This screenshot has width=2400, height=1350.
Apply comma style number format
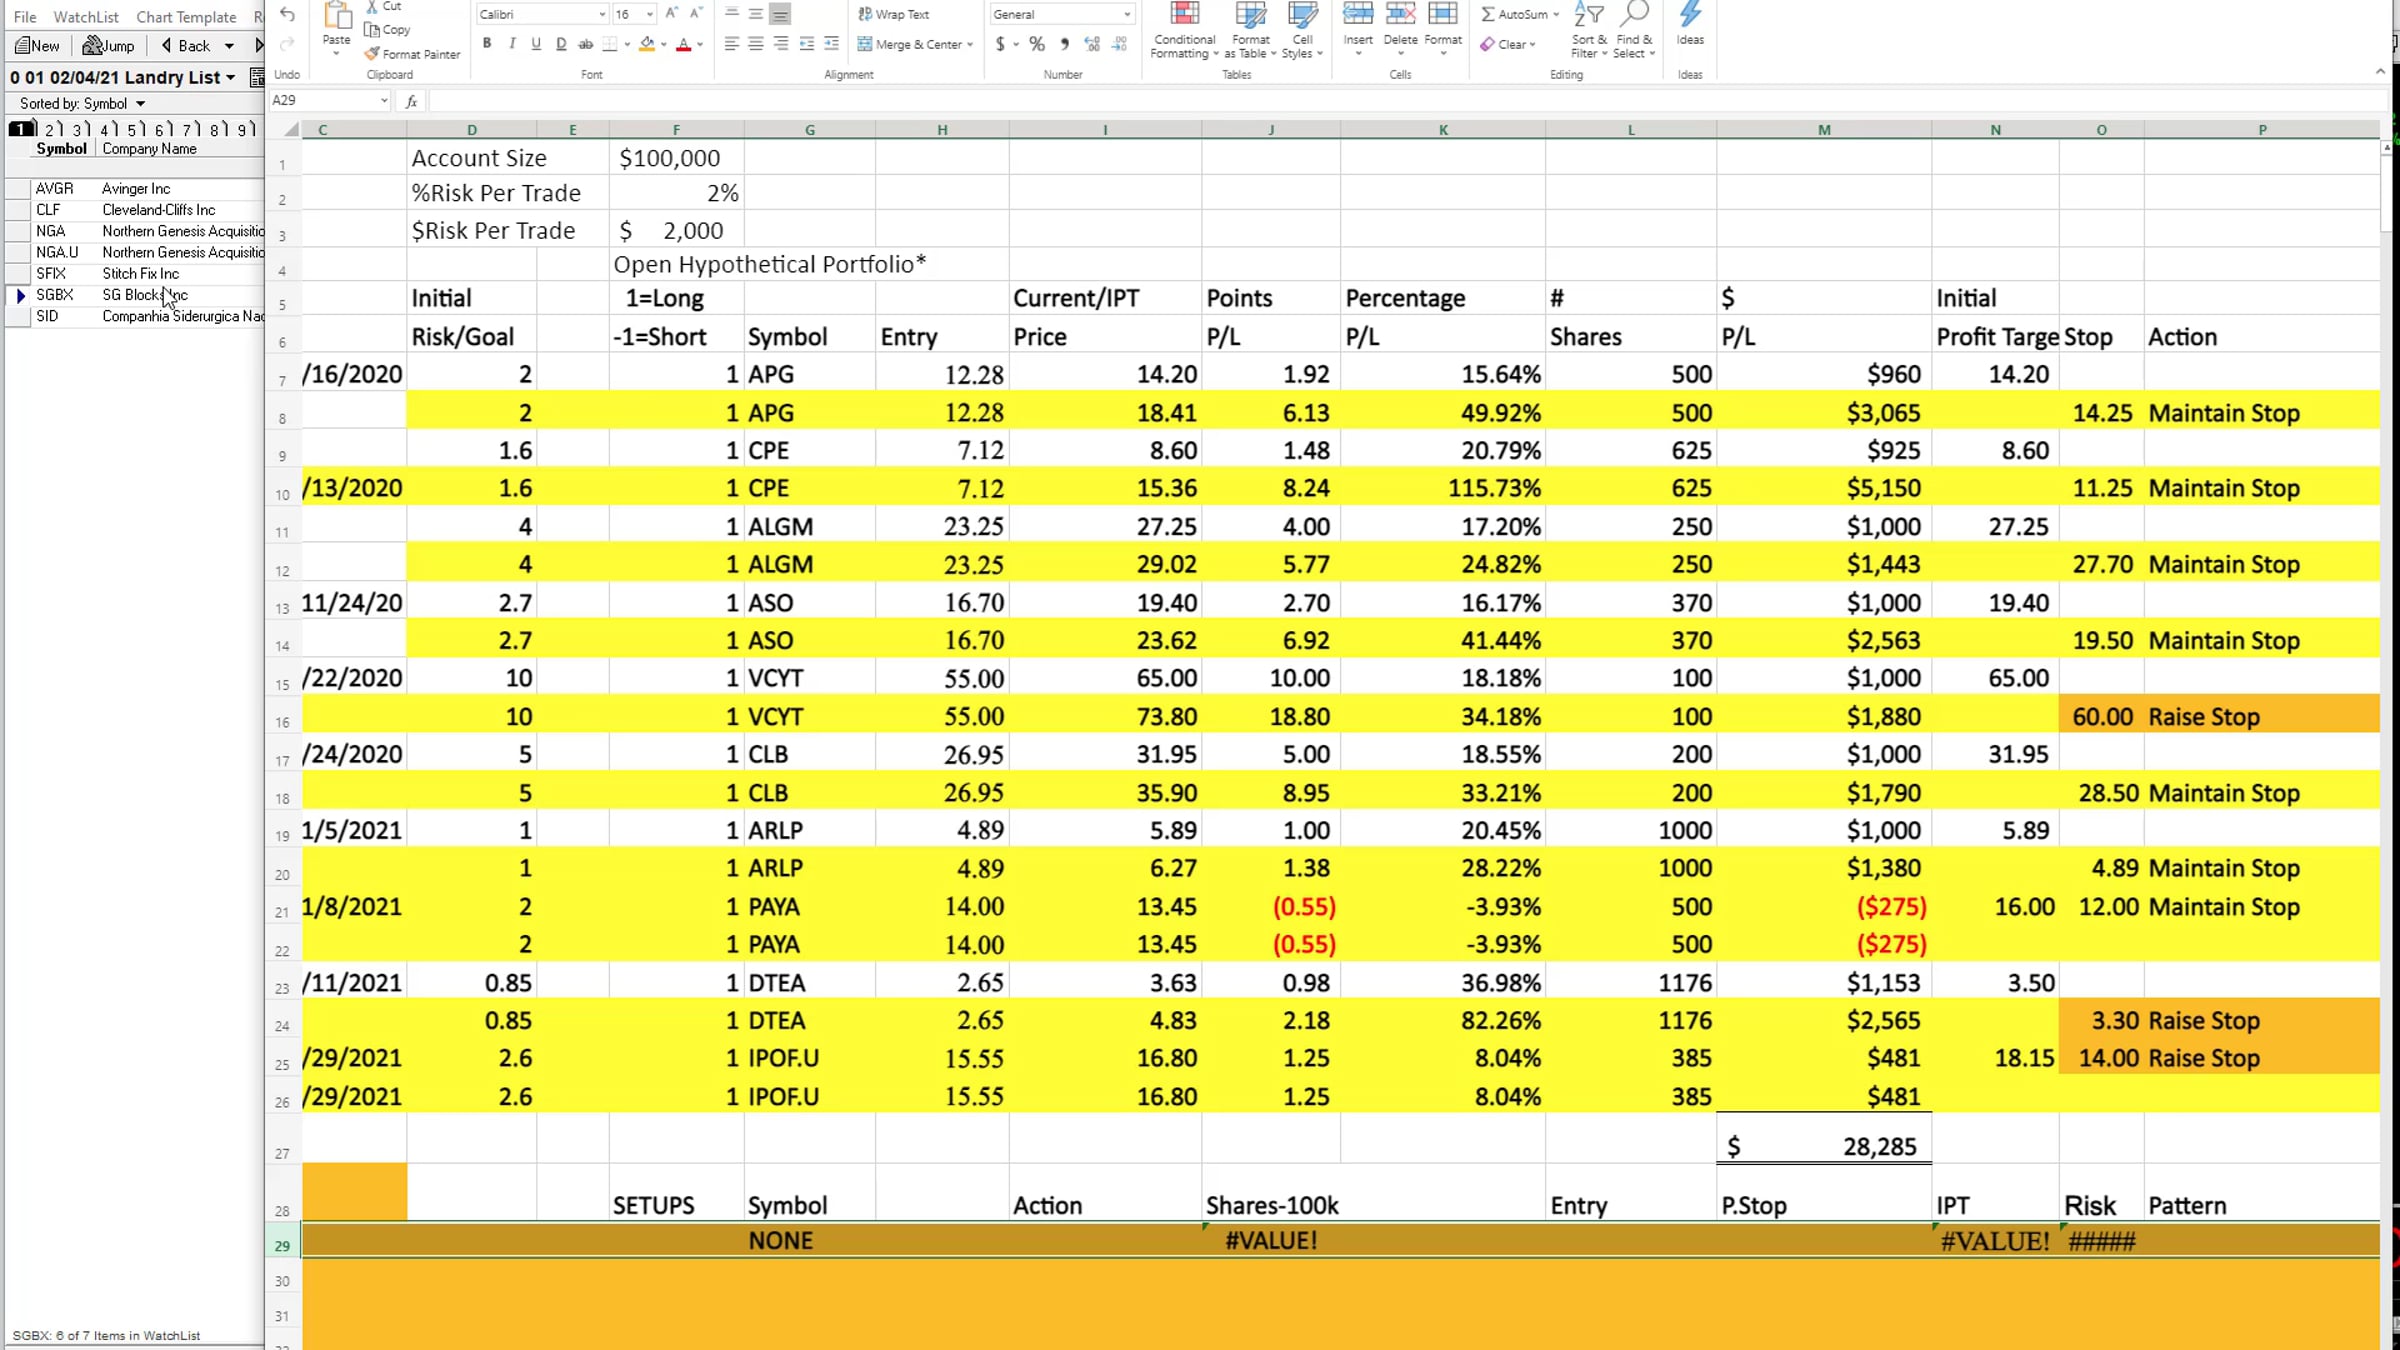click(x=1064, y=44)
